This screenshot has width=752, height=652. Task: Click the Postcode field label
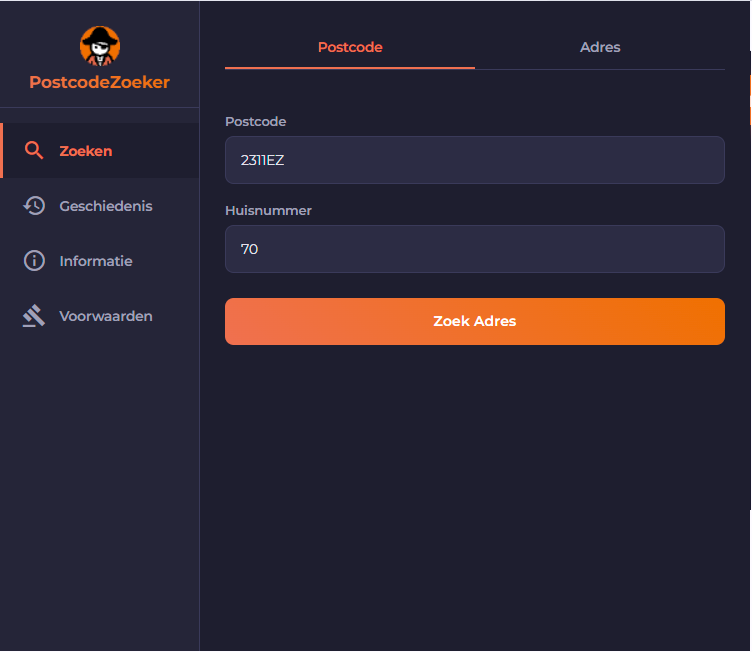256,121
